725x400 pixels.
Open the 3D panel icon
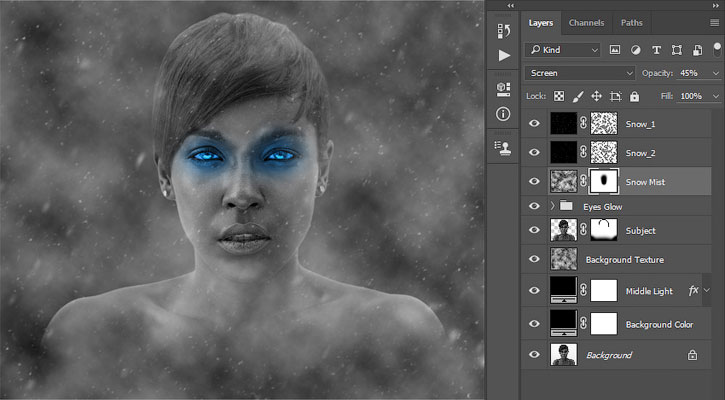[504, 89]
